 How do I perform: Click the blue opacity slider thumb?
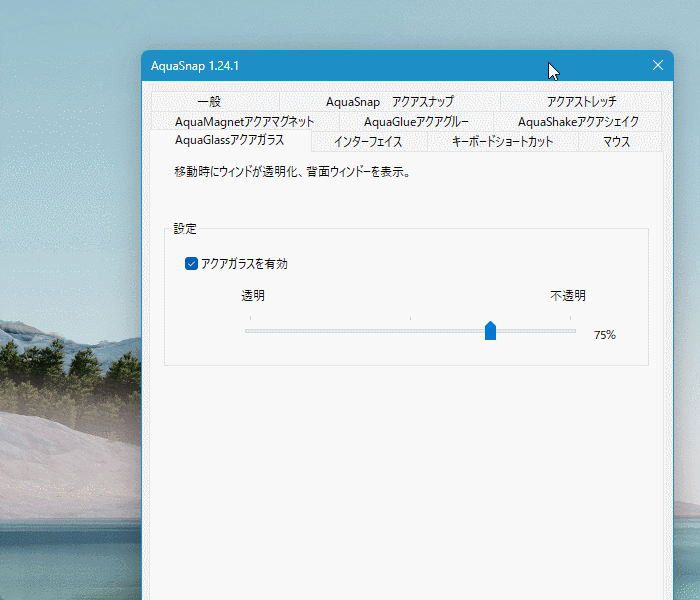tap(490, 330)
